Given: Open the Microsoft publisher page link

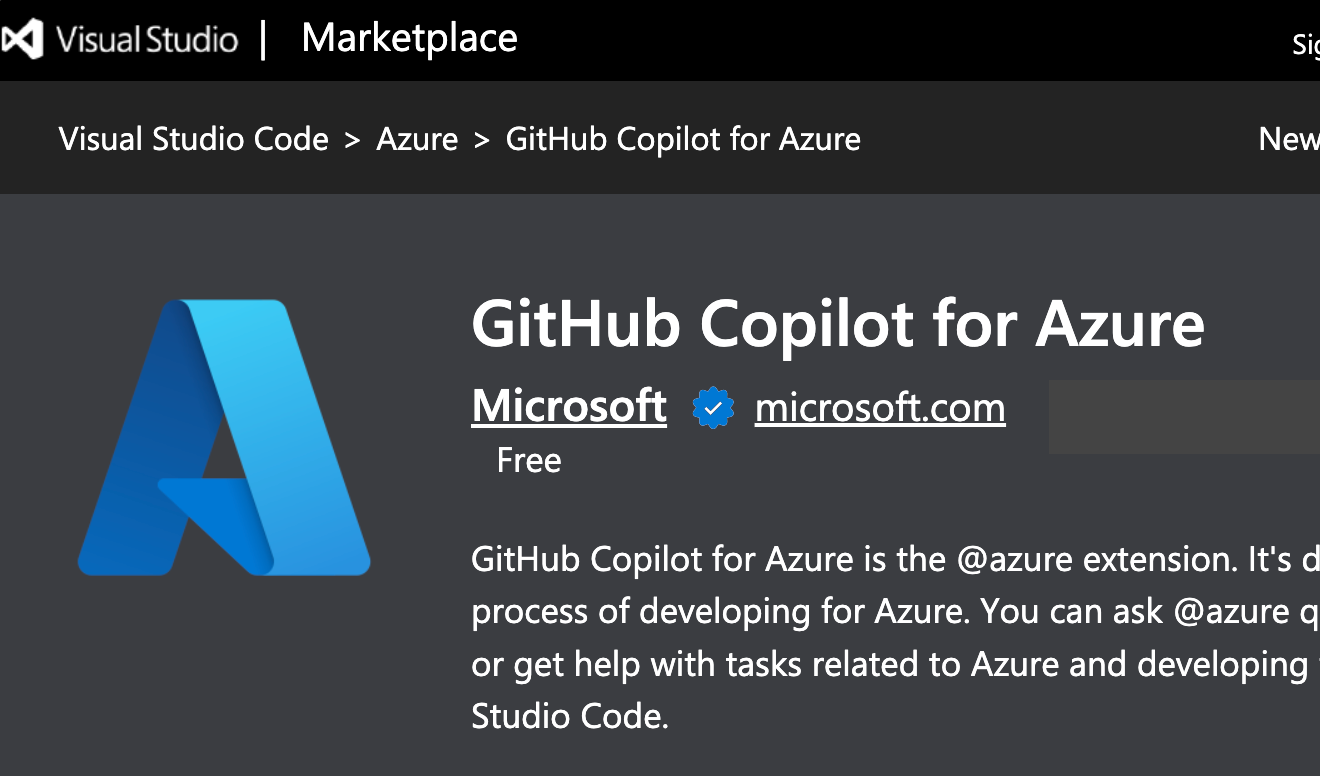Looking at the screenshot, I should (x=569, y=406).
